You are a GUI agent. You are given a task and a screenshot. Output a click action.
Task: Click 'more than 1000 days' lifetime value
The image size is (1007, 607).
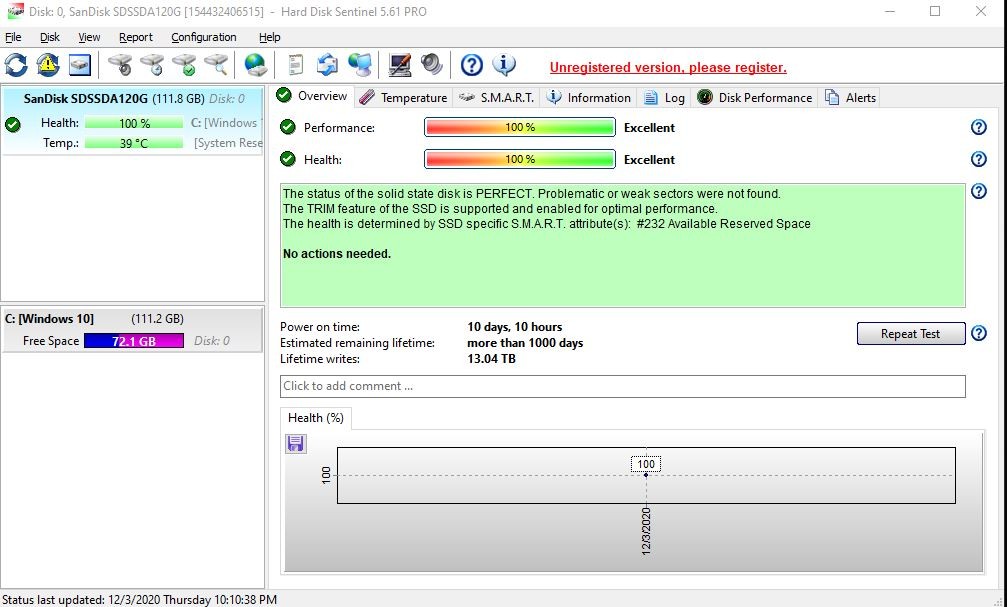525,343
